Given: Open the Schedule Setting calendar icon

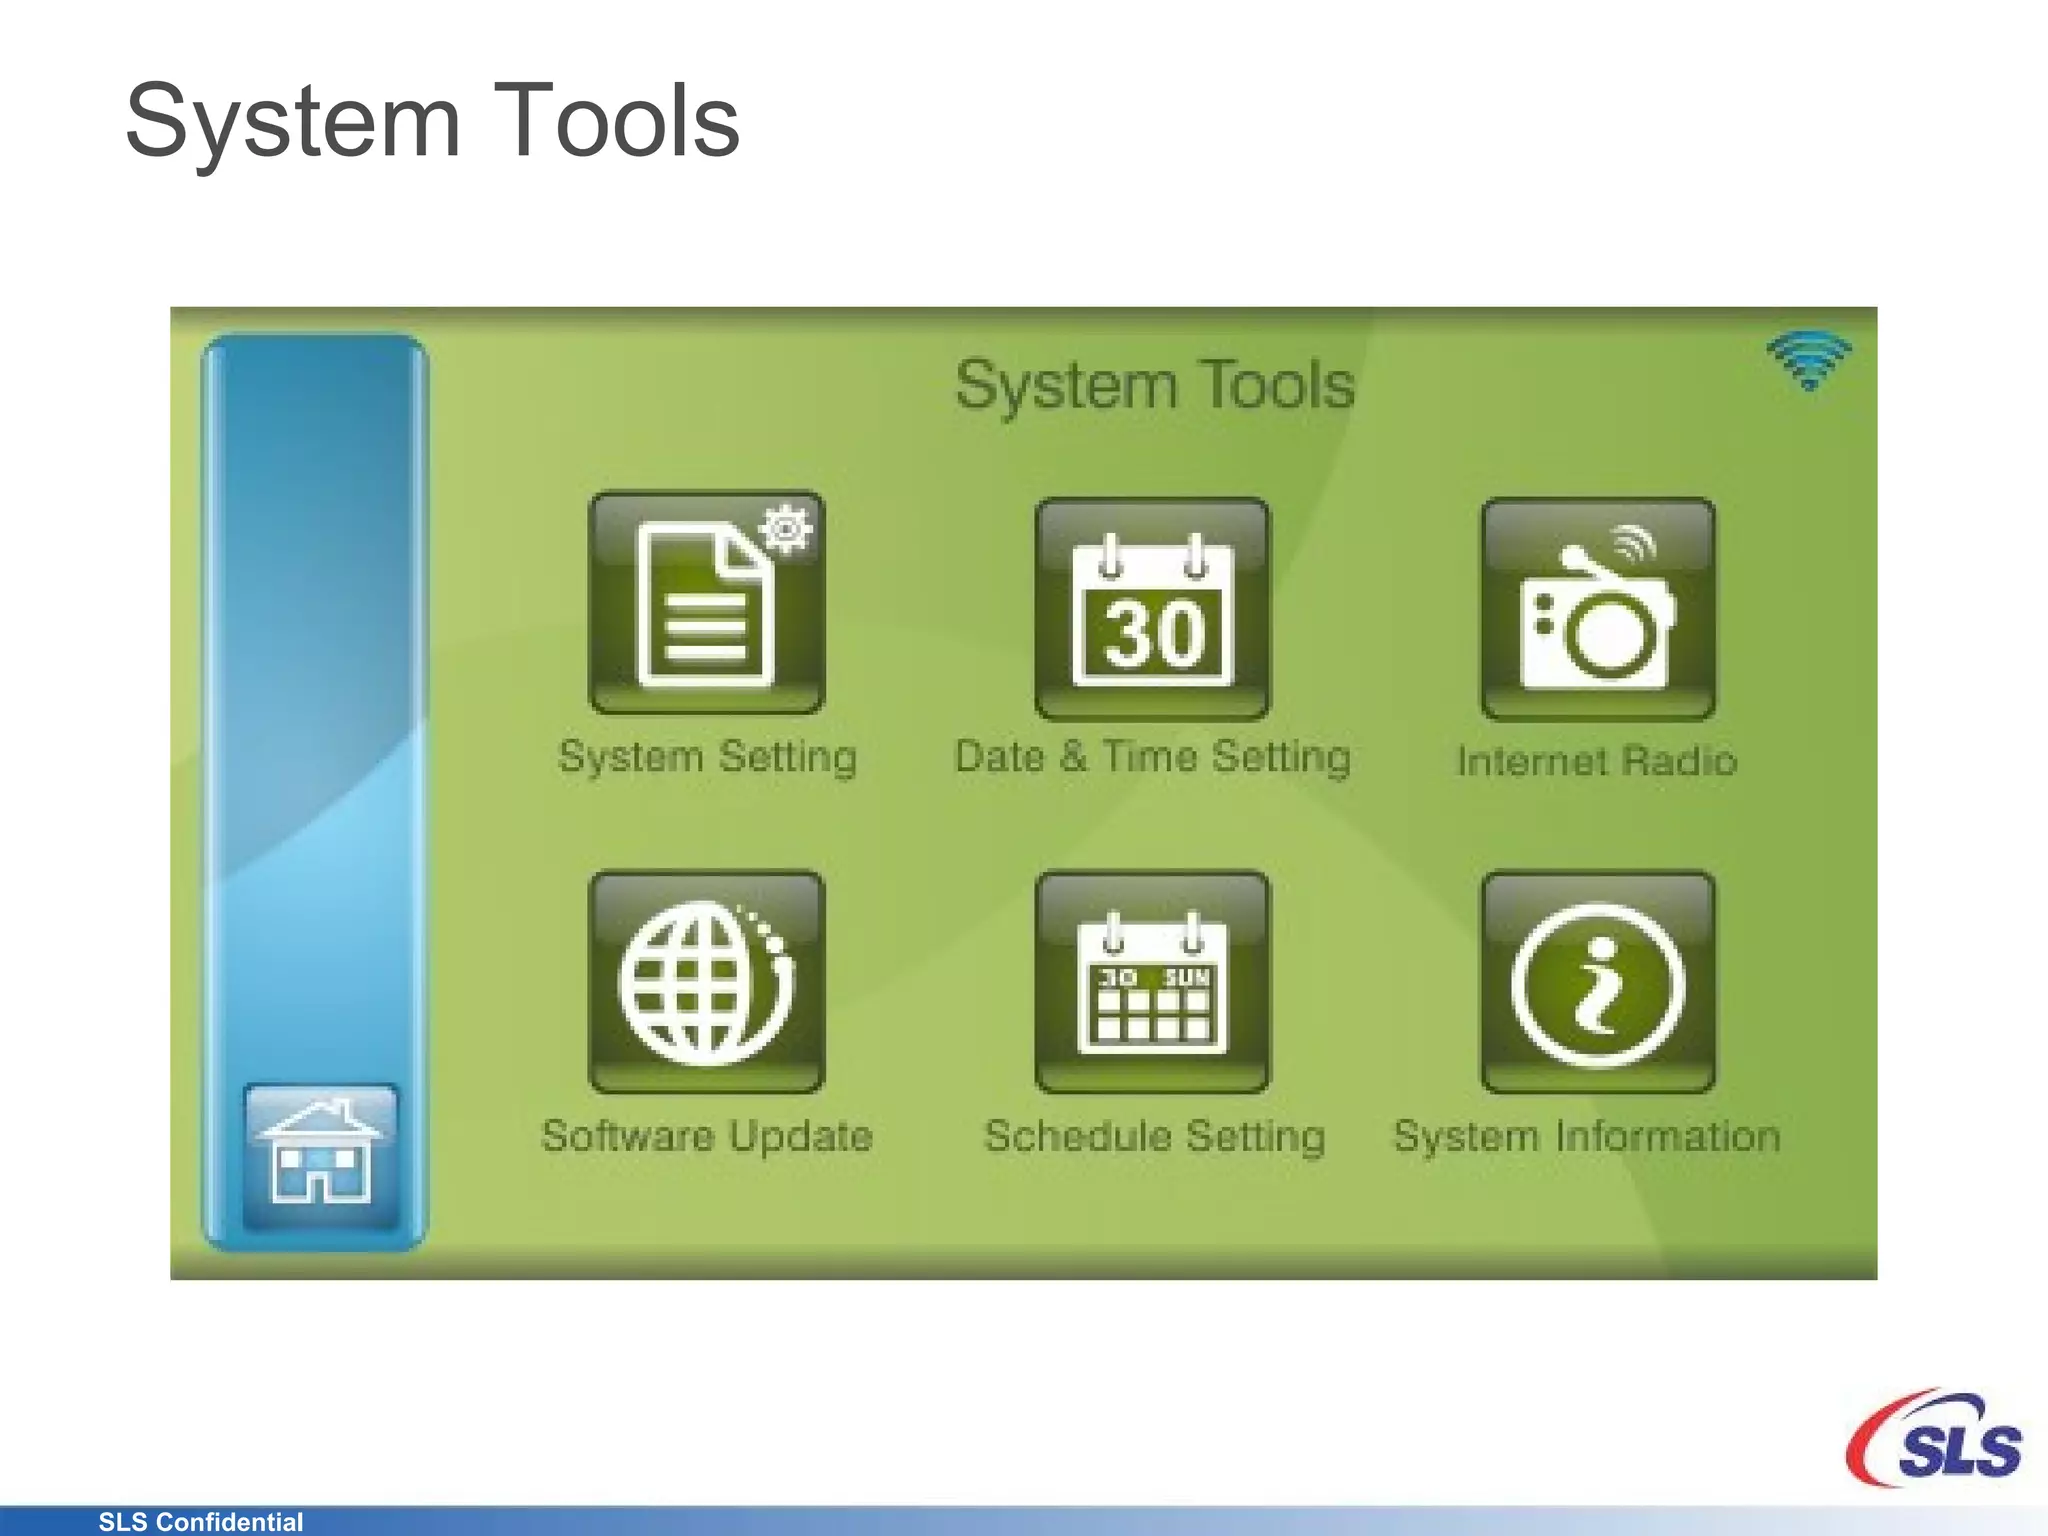Looking at the screenshot, I should [x=1152, y=982].
